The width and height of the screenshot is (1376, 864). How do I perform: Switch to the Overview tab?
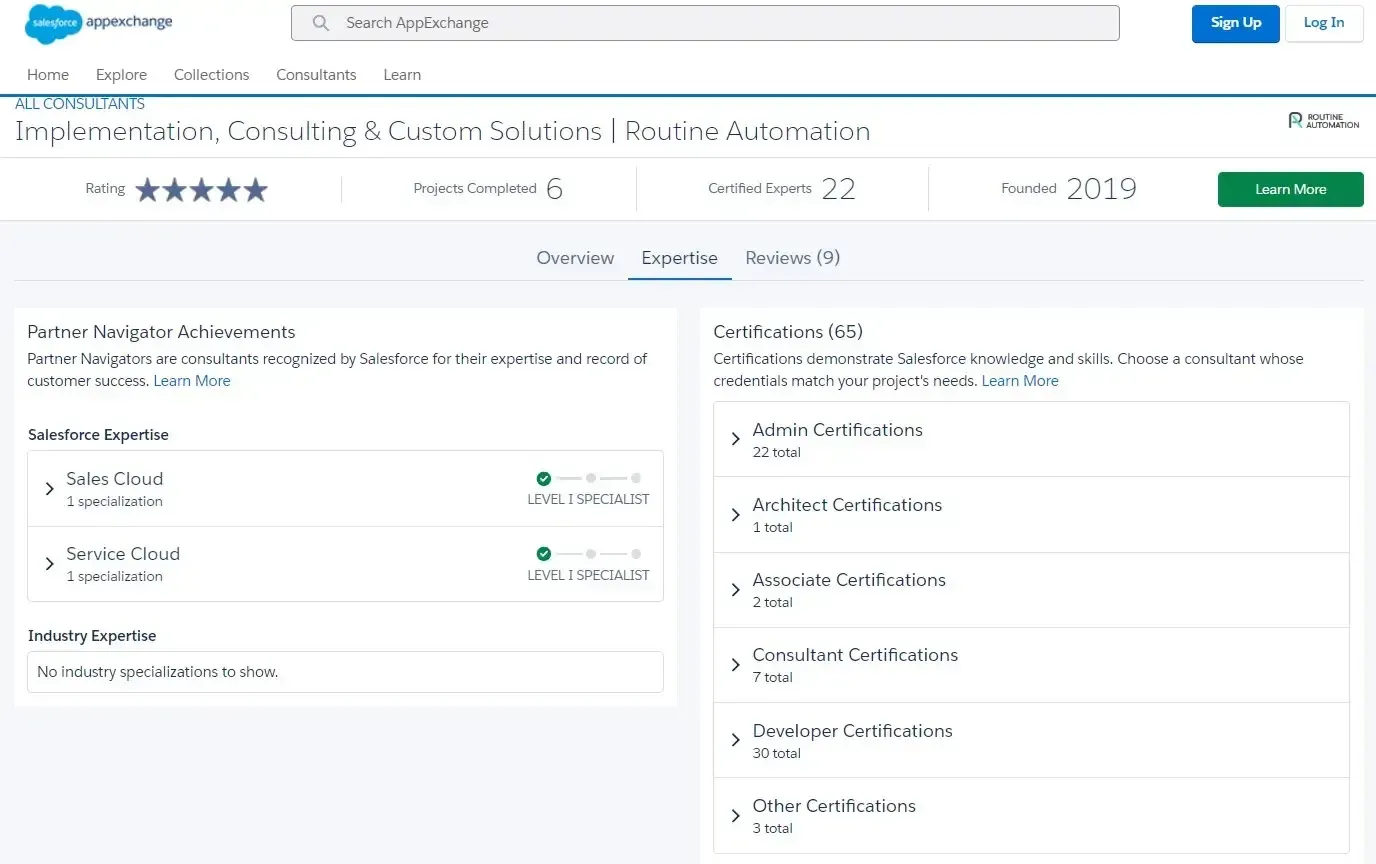point(575,258)
